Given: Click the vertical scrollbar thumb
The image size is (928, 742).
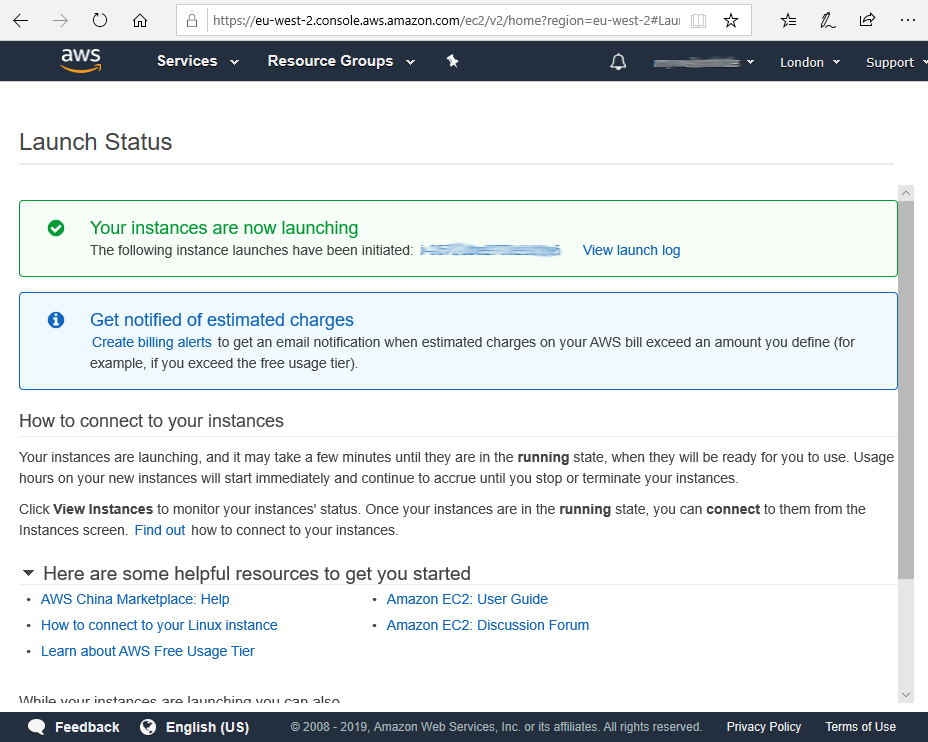Looking at the screenshot, I should 906,389.
